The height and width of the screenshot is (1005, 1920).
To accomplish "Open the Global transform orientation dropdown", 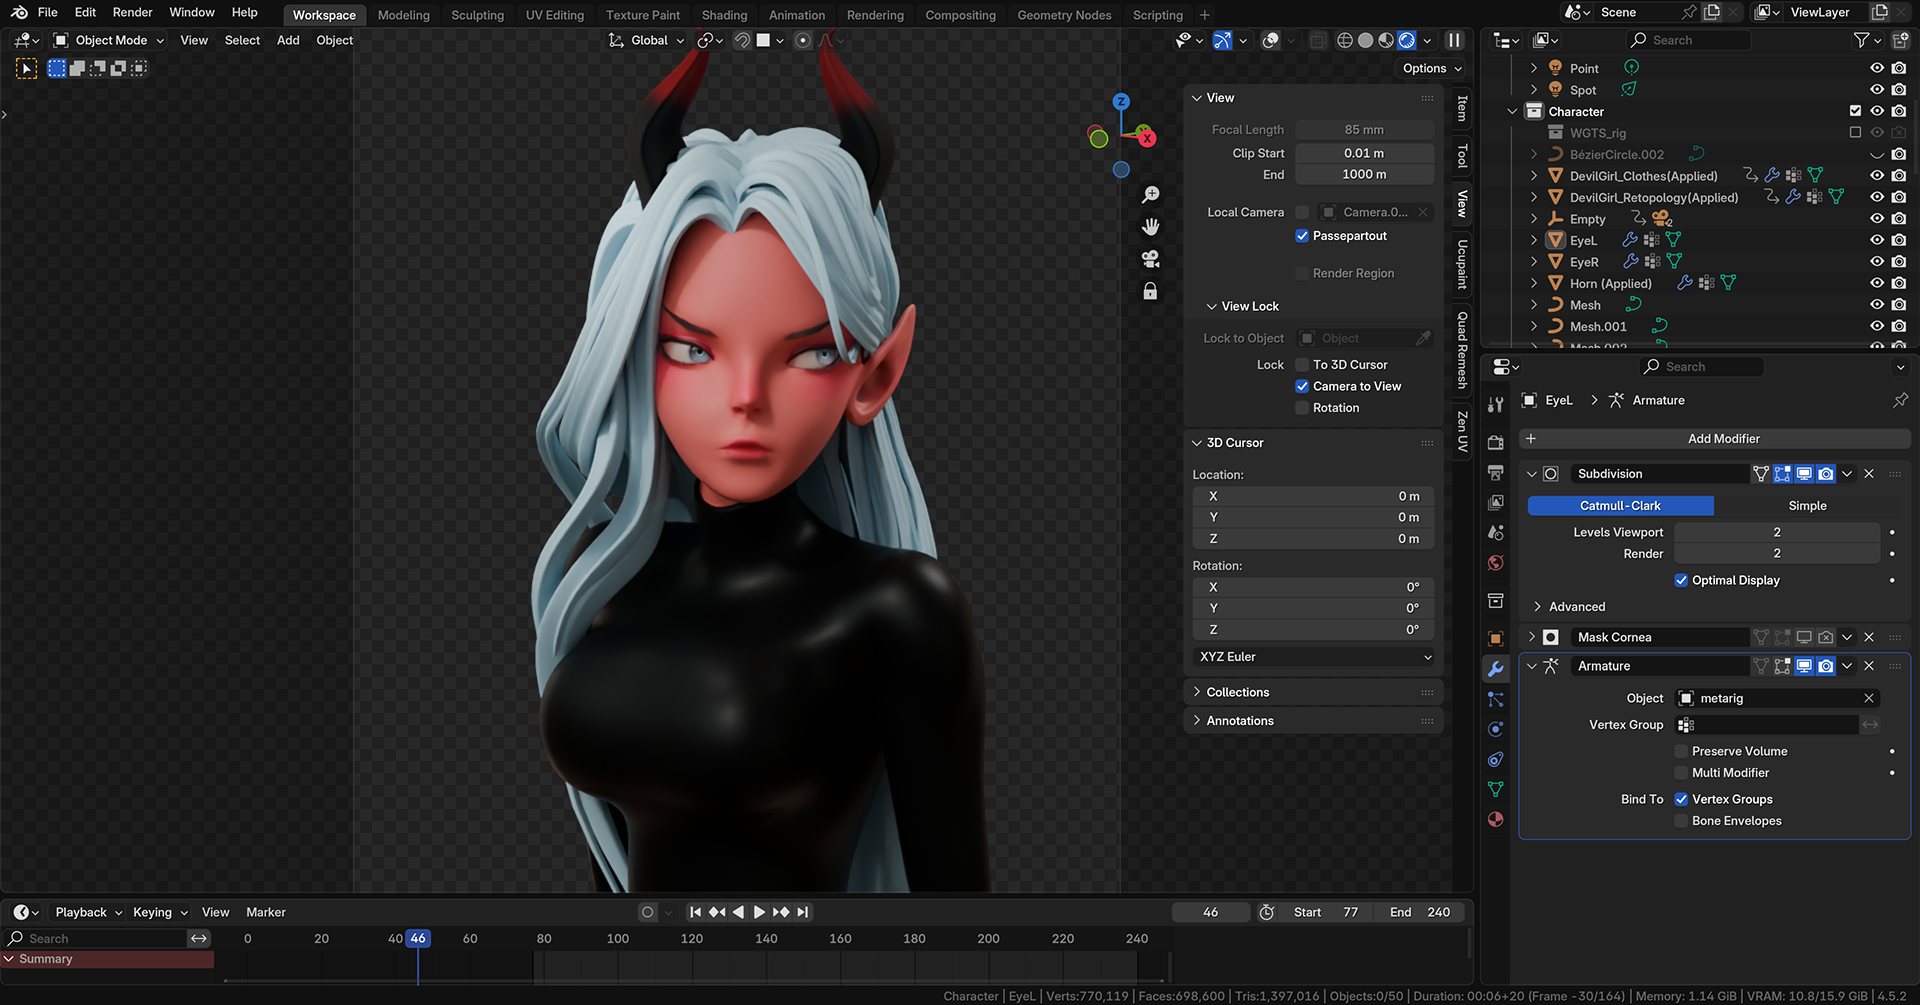I will (x=647, y=40).
